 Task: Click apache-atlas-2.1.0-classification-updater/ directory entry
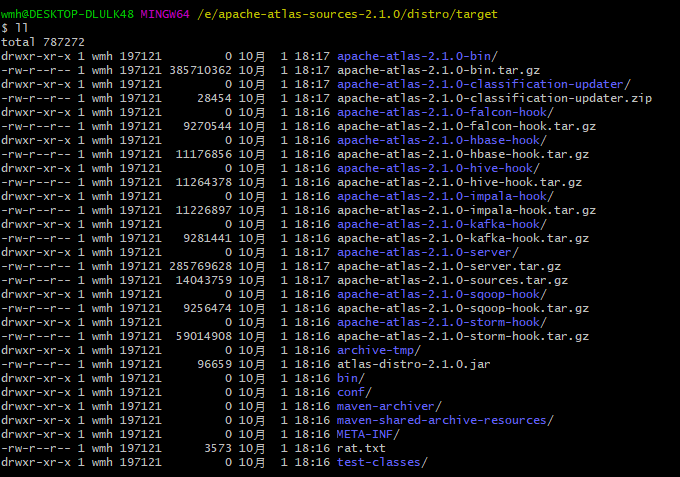coord(484,84)
